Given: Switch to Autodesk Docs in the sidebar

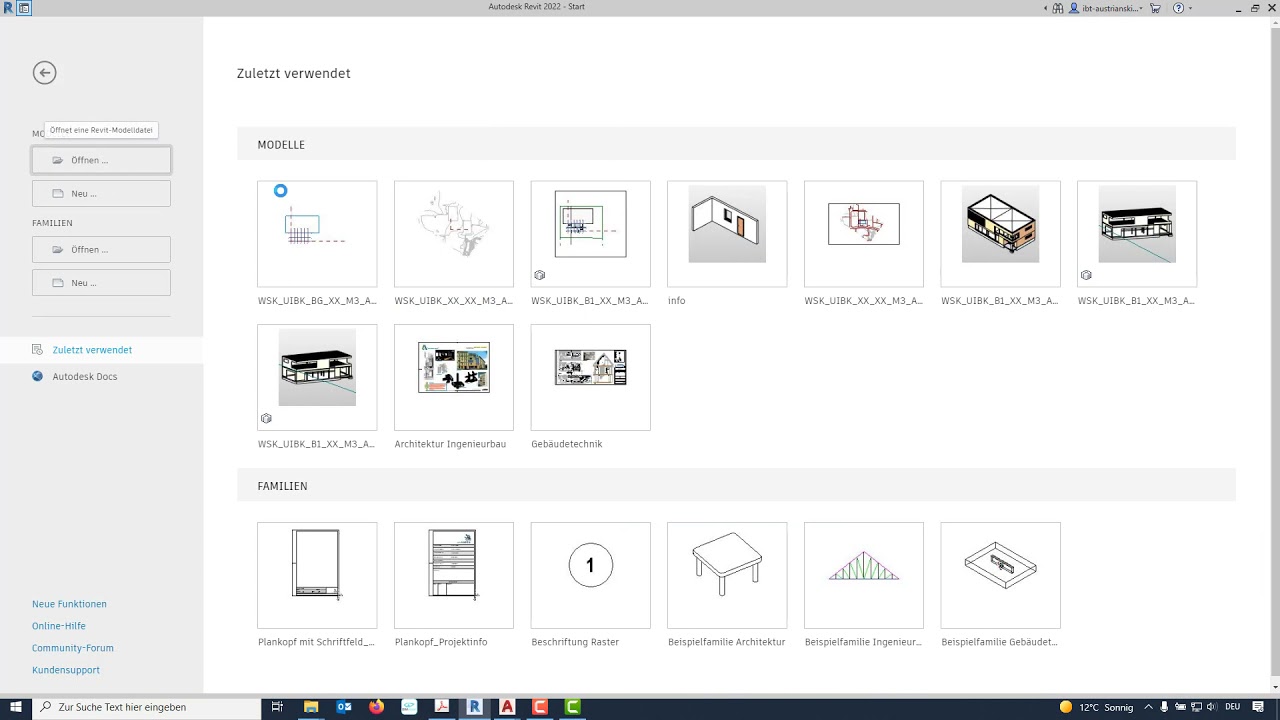Looking at the screenshot, I should (x=85, y=376).
